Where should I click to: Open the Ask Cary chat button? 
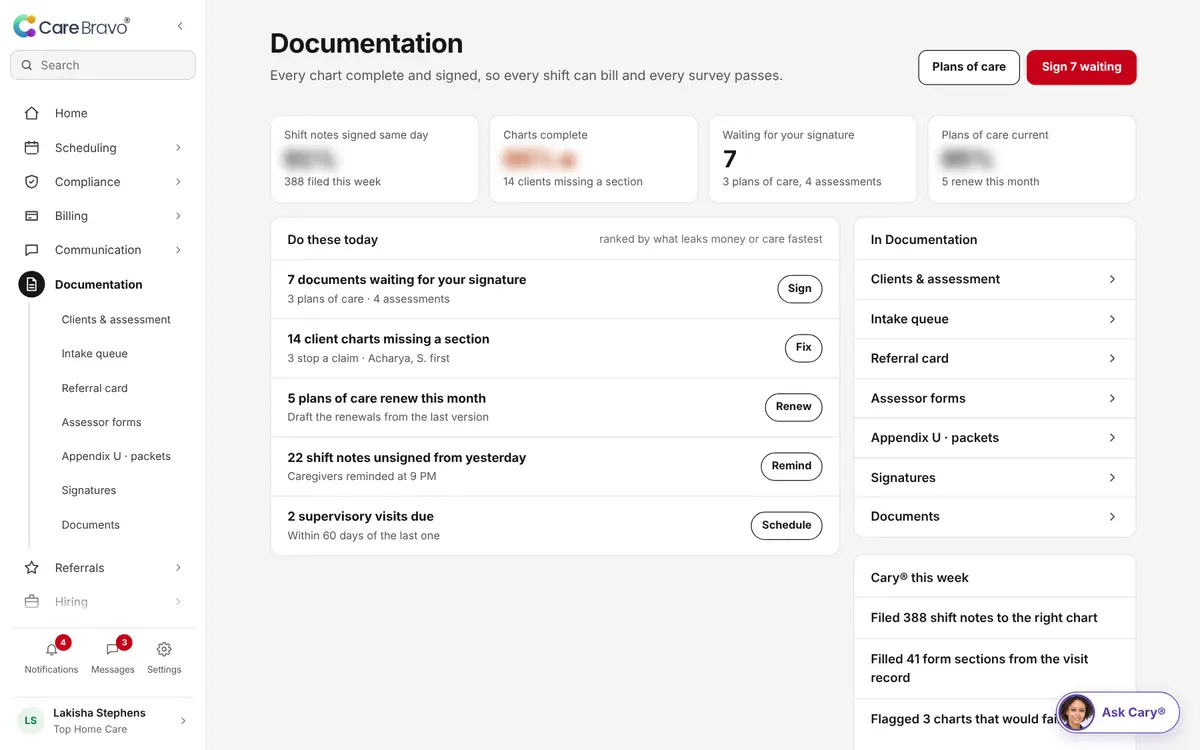[1118, 713]
